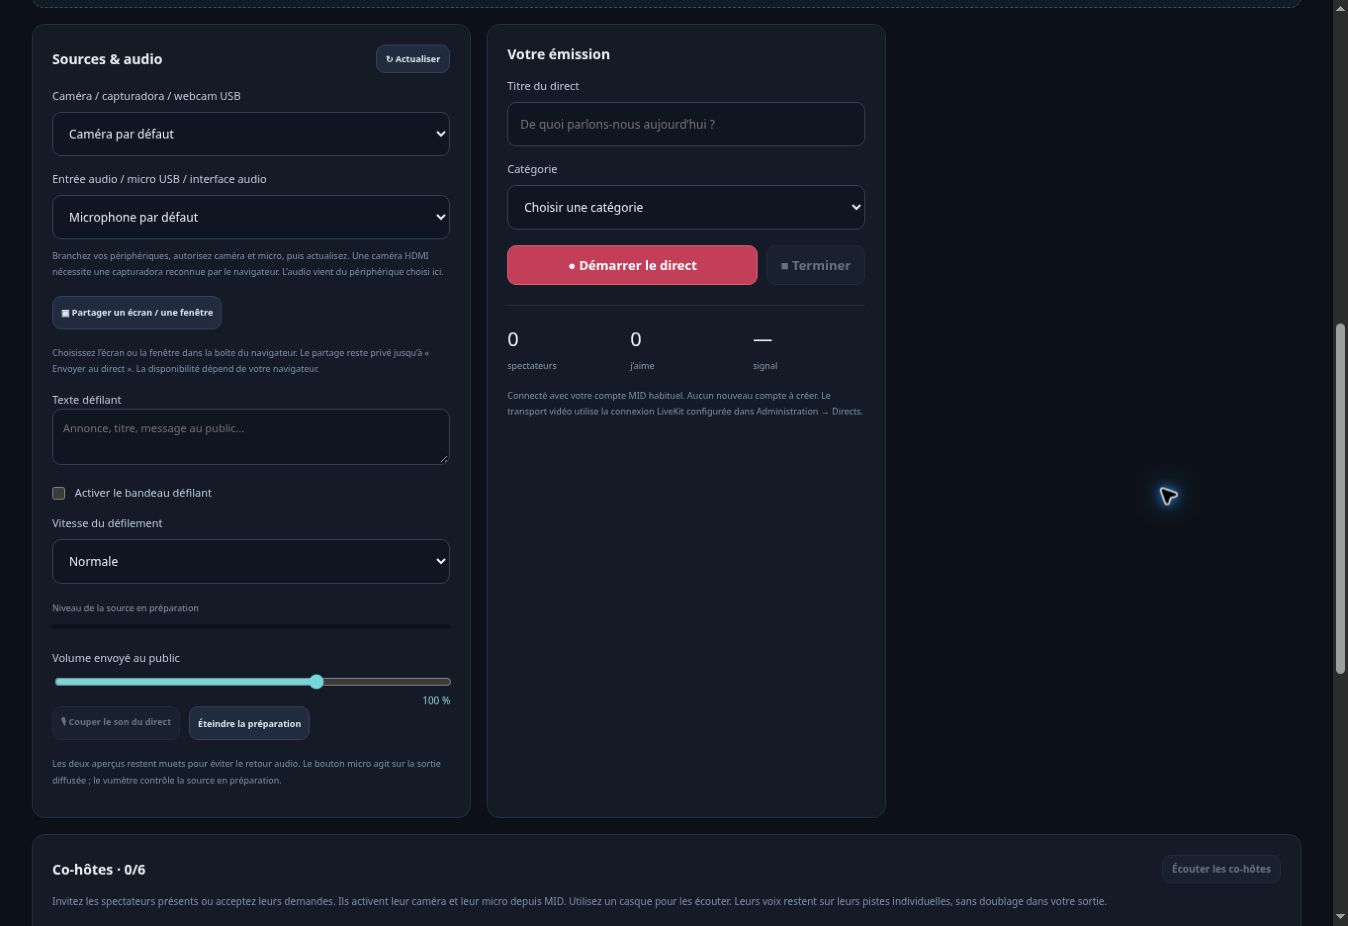Click the Volume envoyé au public label
1348x926 pixels.
[116, 658]
